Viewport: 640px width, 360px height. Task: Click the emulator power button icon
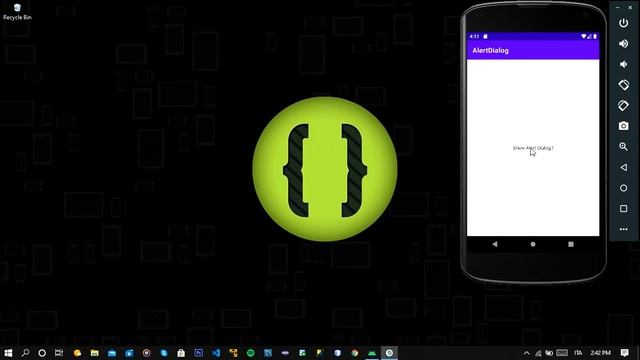click(623, 23)
